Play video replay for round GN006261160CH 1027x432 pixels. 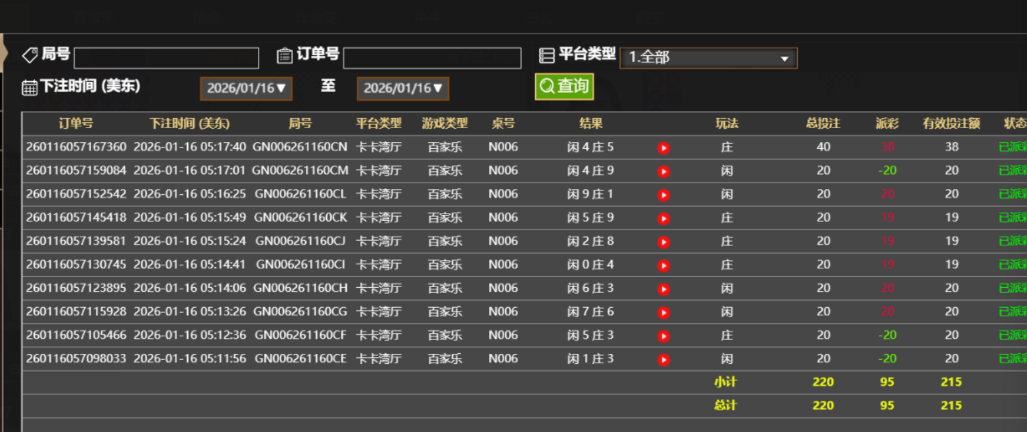[663, 288]
